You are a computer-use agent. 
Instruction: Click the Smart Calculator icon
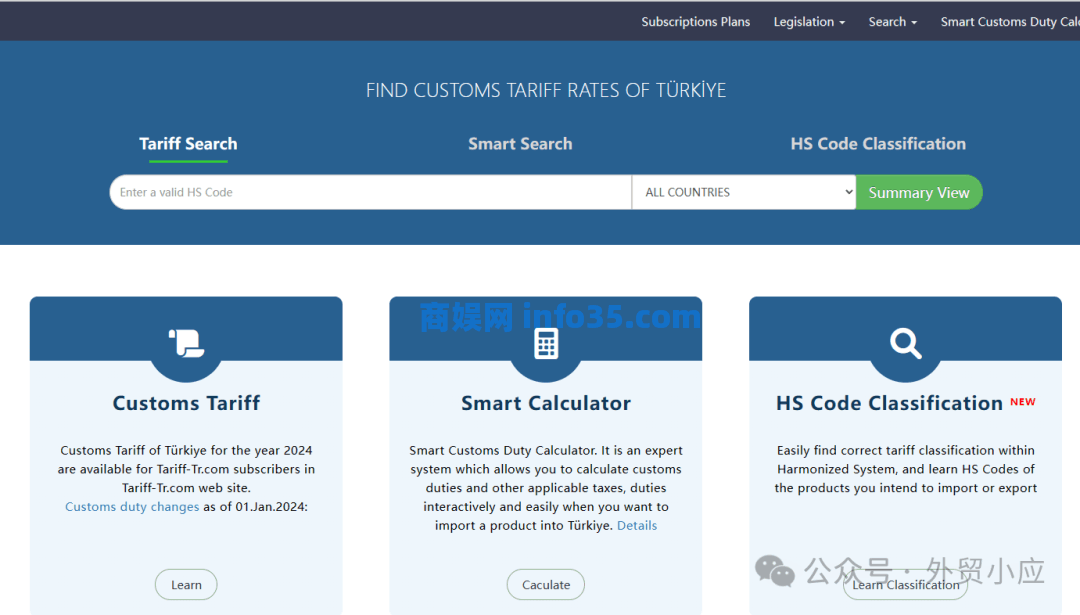pos(546,344)
